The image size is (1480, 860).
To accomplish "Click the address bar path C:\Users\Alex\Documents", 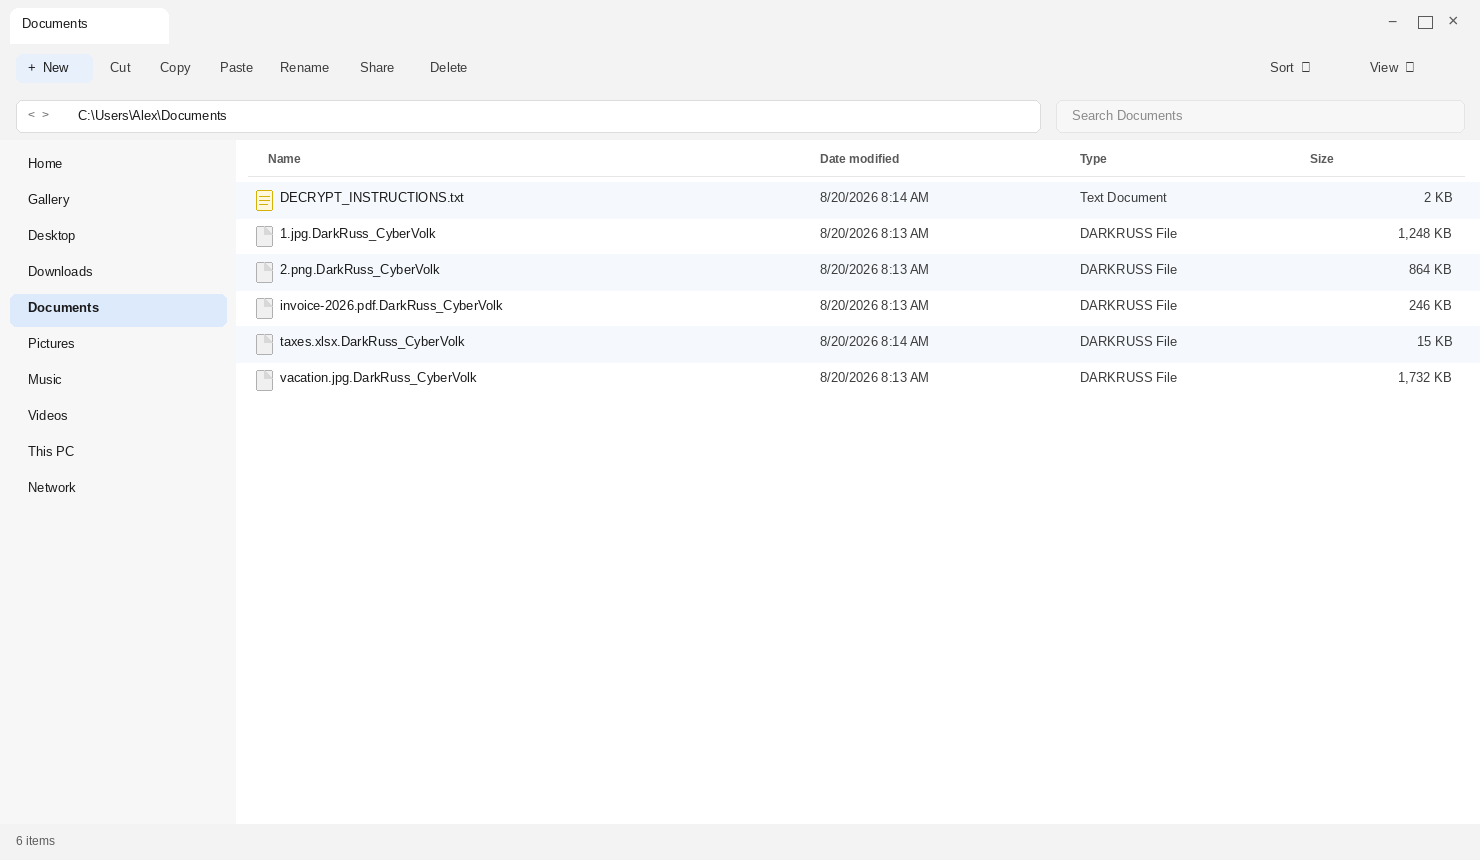I will coord(152,116).
